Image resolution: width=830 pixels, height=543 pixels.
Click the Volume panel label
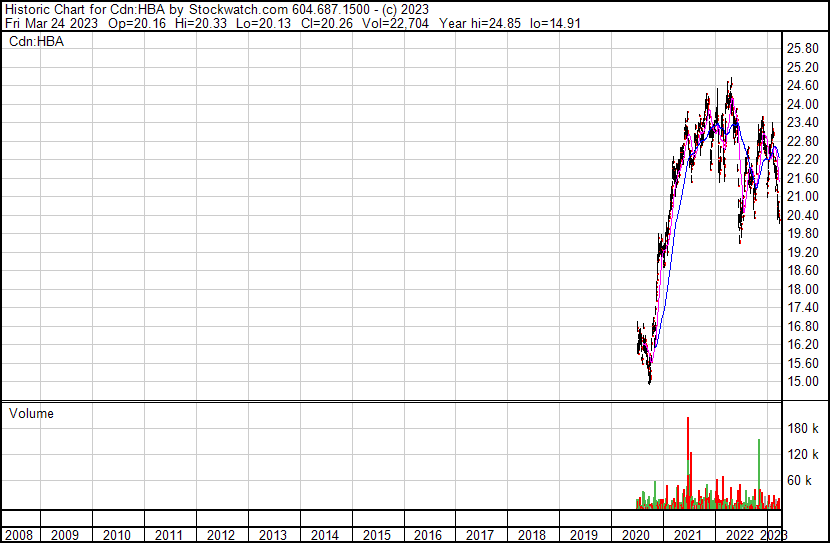click(31, 413)
